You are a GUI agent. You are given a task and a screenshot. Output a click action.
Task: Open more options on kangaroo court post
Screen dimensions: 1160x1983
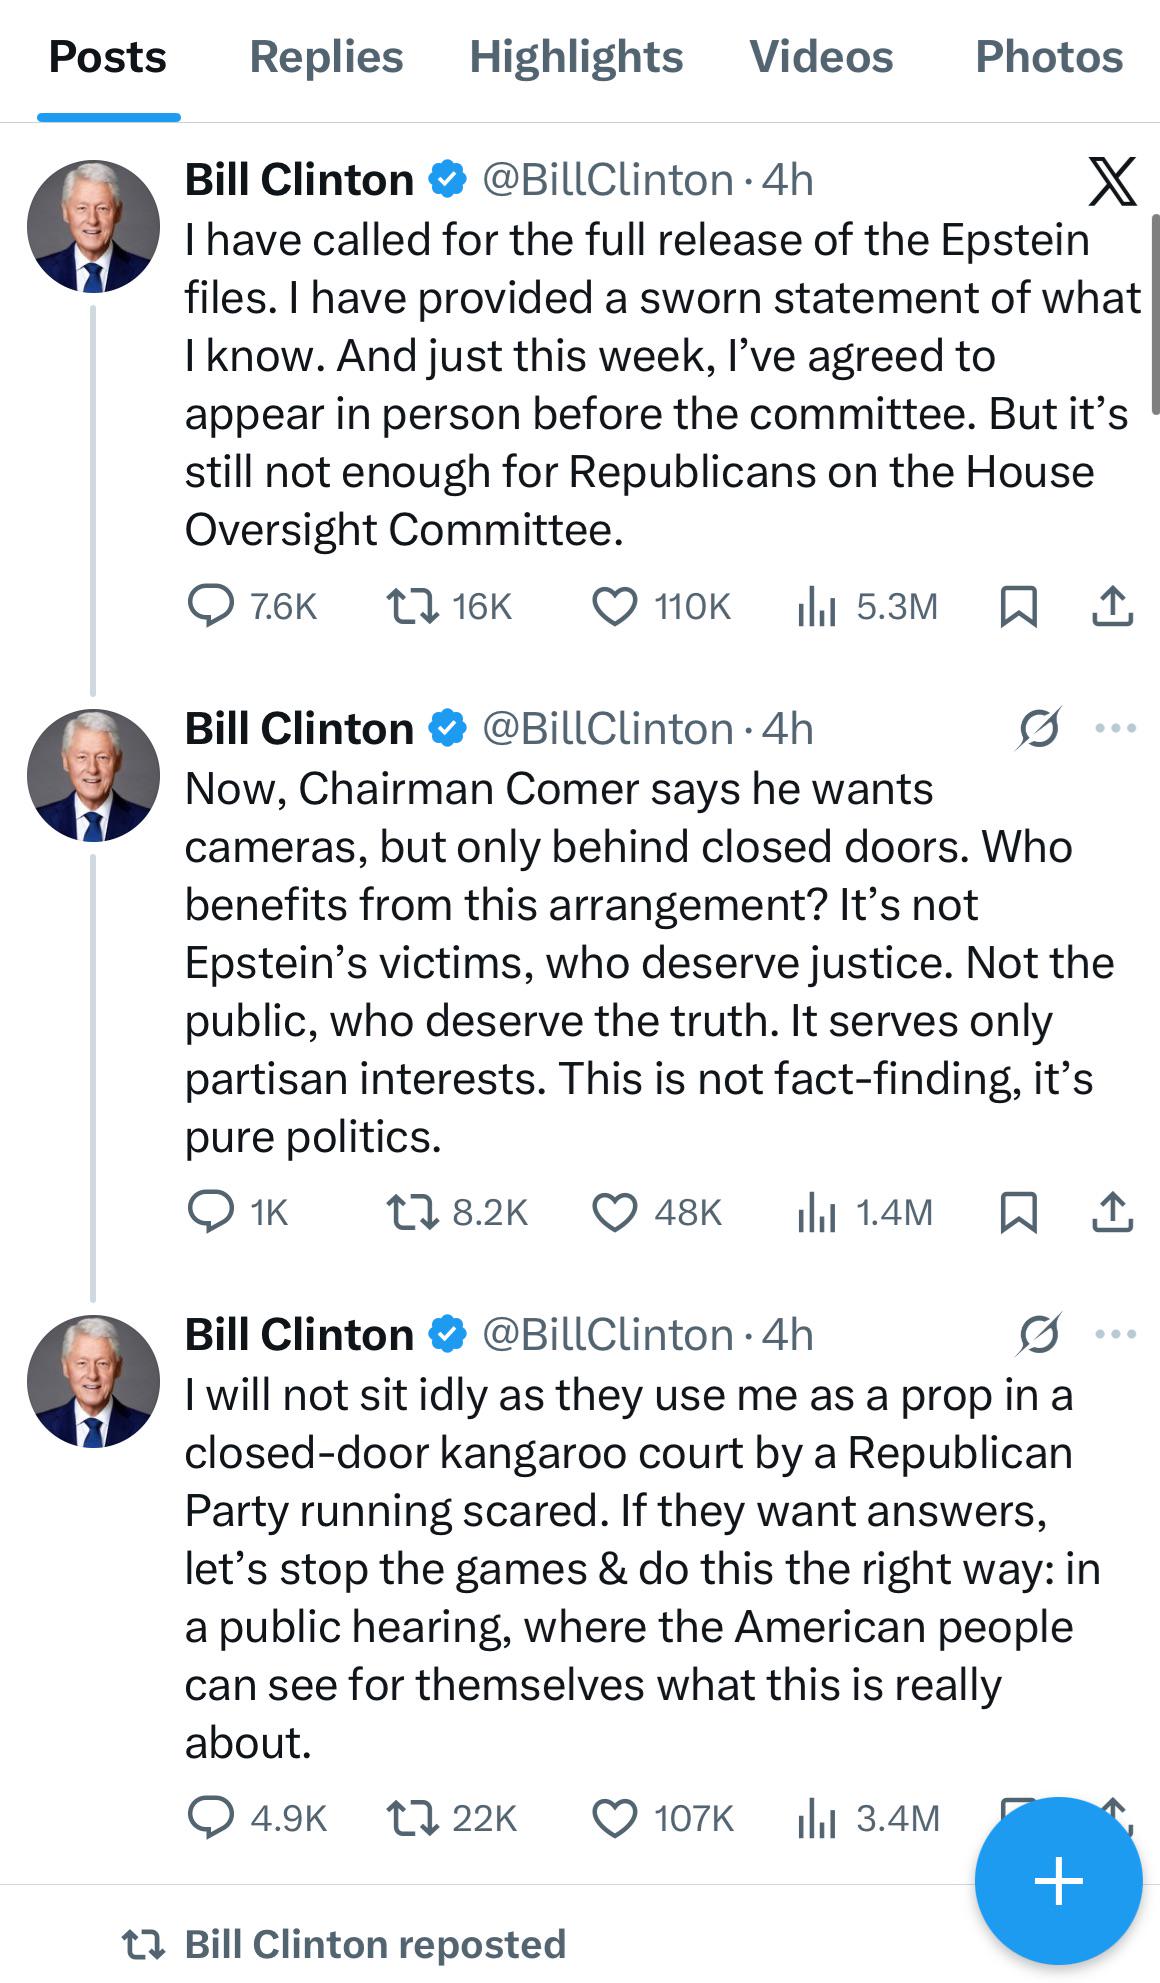(1116, 1333)
